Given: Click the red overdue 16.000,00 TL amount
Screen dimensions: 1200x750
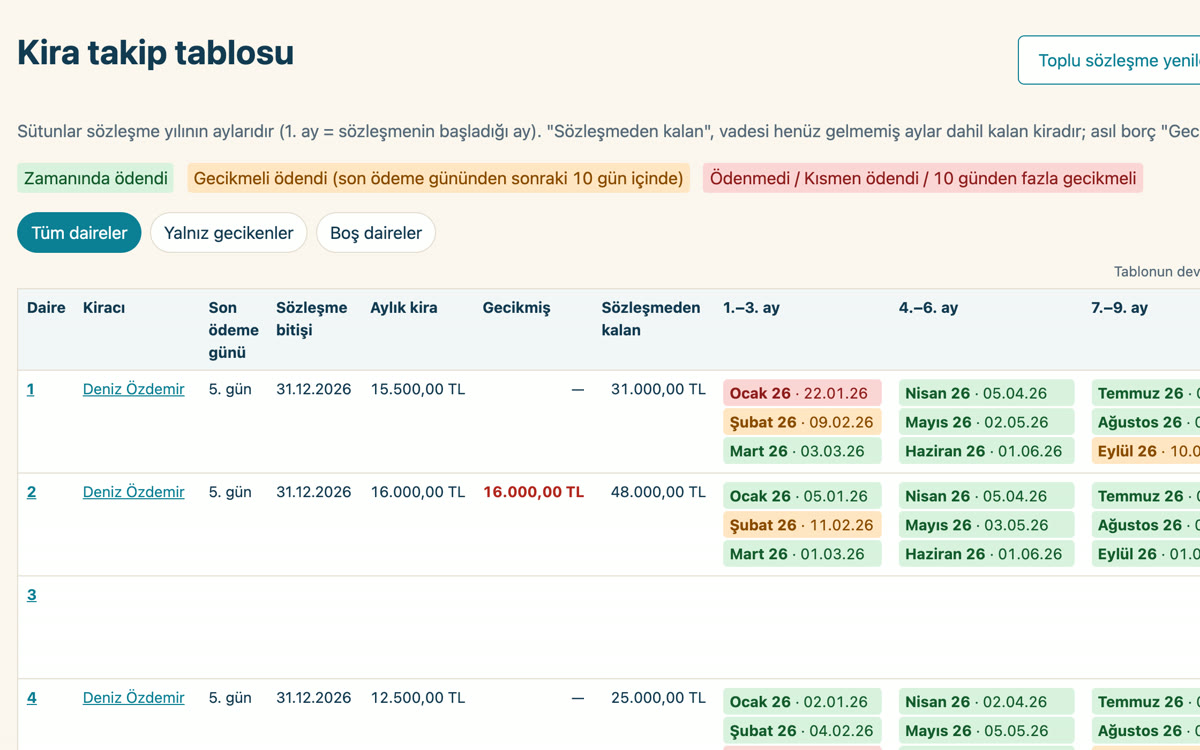Looking at the screenshot, I should (x=533, y=492).
